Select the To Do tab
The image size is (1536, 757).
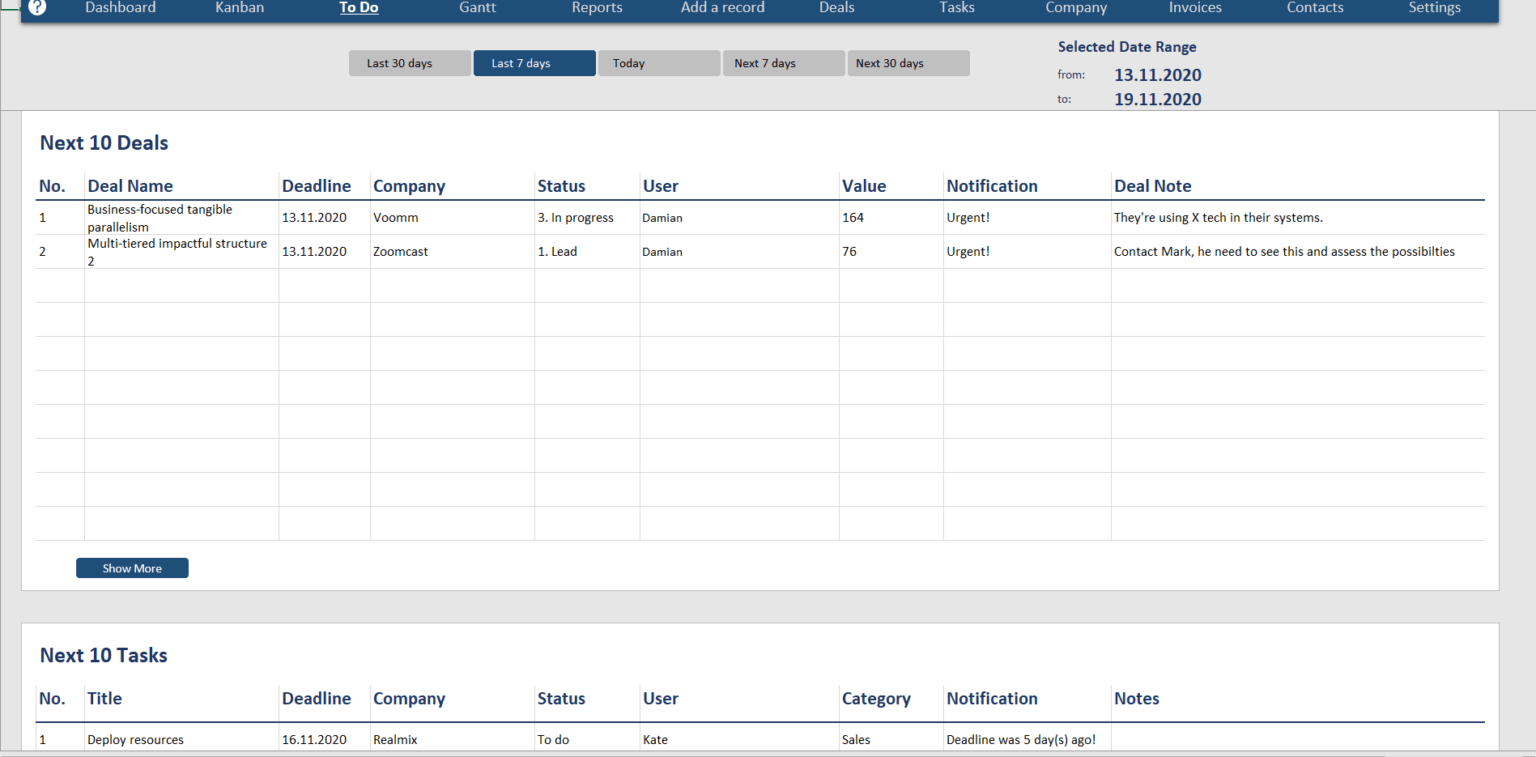tap(358, 8)
